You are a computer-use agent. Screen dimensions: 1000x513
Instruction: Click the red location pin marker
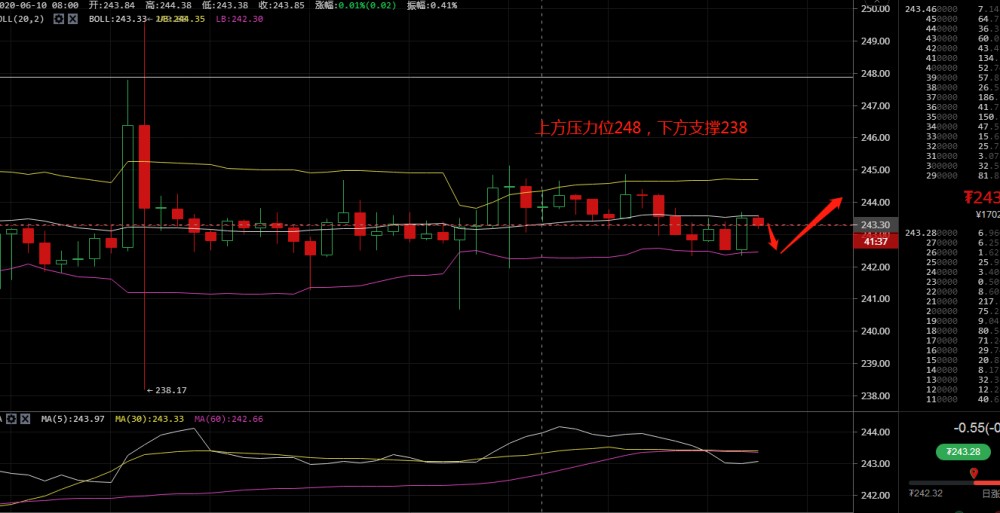pos(975,471)
